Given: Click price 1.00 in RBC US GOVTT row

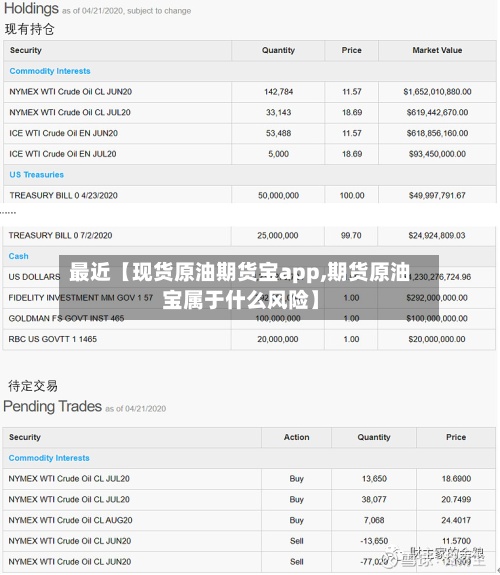Looking at the screenshot, I should tap(351, 339).
